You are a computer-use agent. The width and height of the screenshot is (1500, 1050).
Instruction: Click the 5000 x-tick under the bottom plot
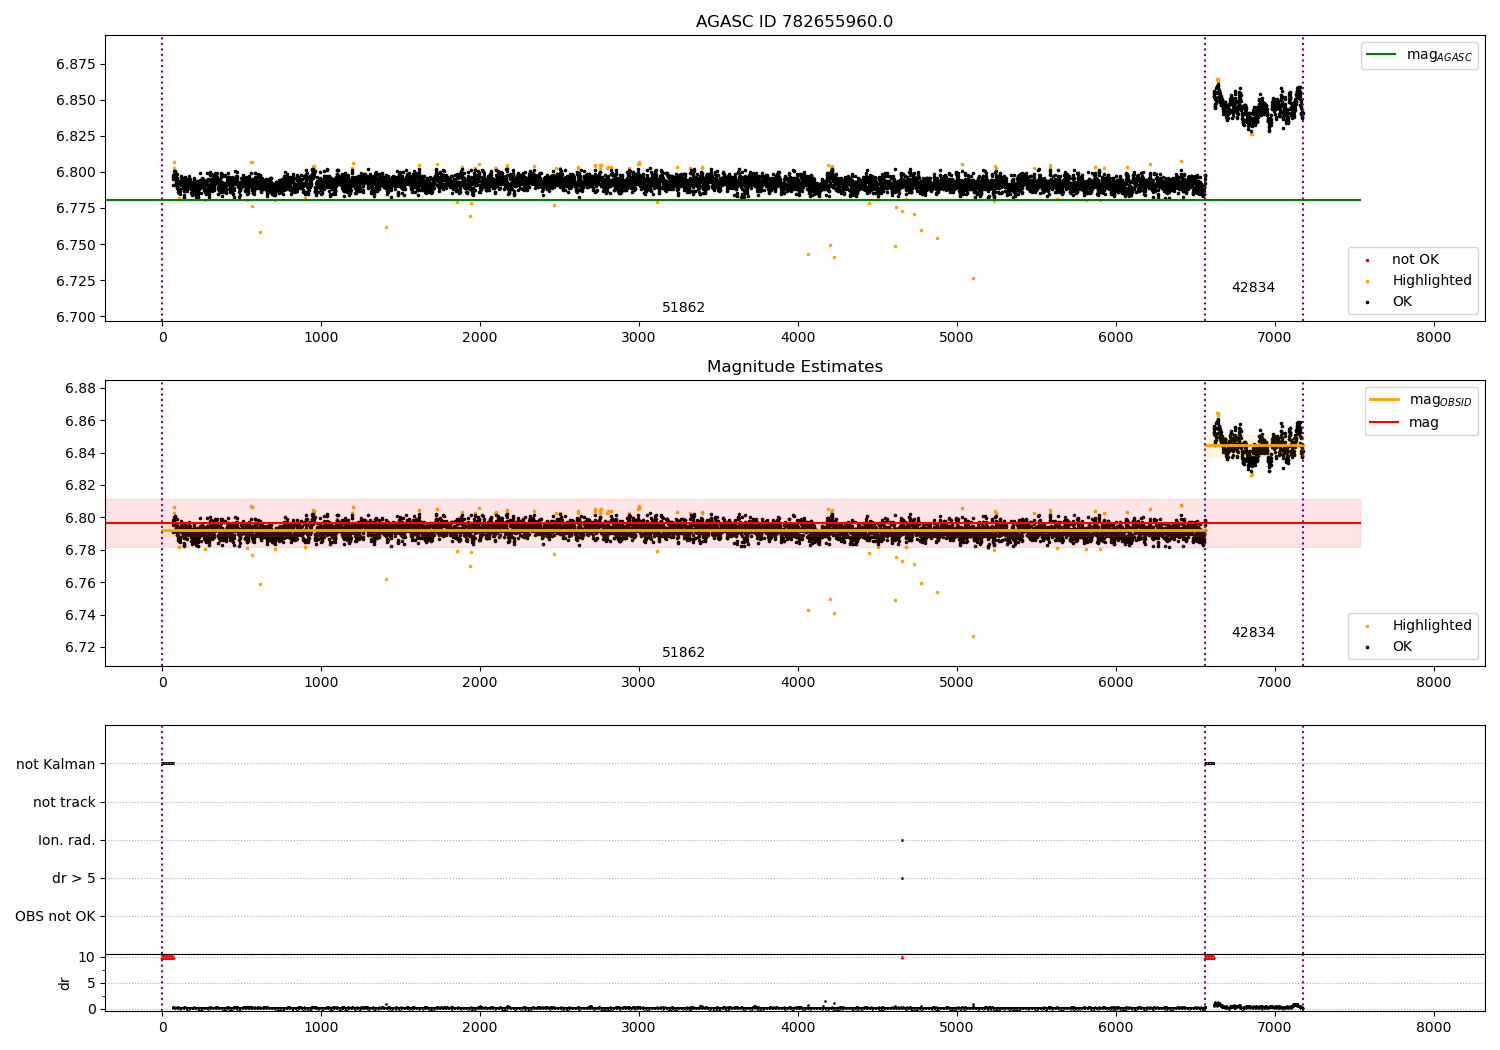(x=957, y=1027)
